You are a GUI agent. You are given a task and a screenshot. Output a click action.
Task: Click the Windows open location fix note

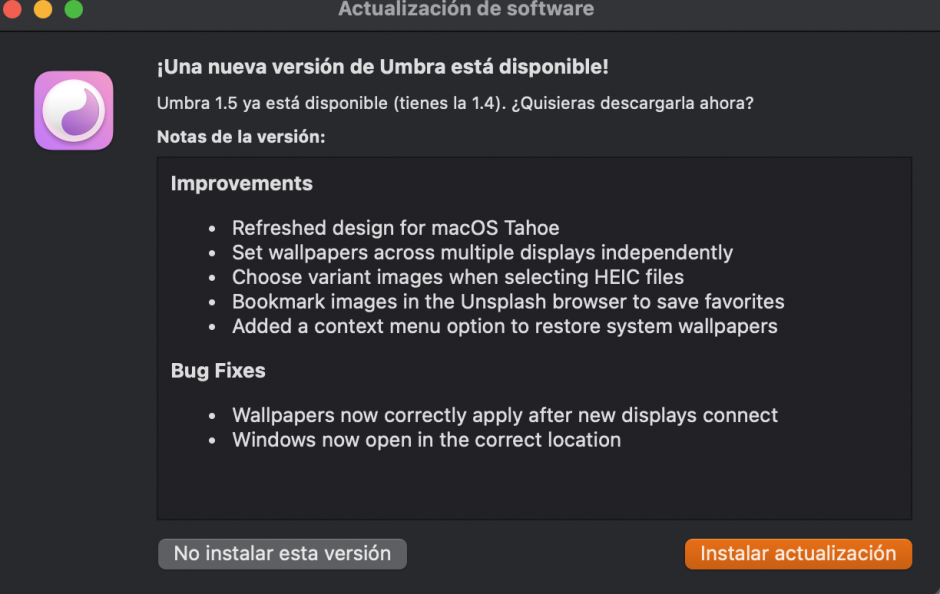(x=426, y=440)
